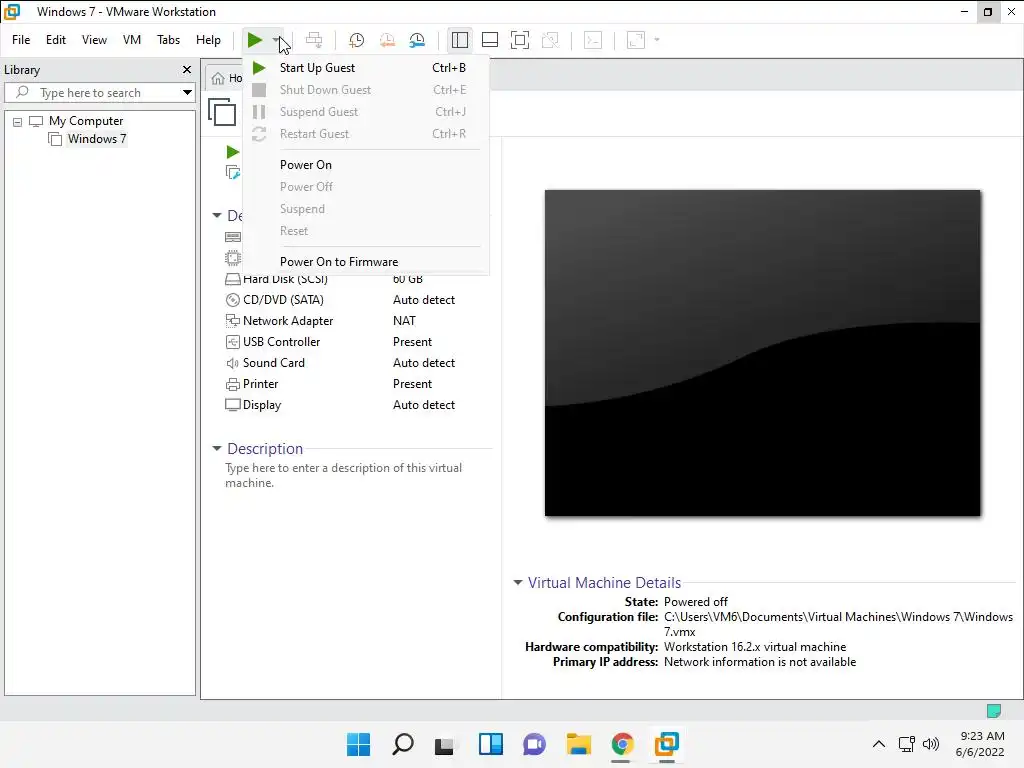Viewport: 1024px width, 768px height.
Task: Click the USB Controller Present value
Action: point(412,342)
